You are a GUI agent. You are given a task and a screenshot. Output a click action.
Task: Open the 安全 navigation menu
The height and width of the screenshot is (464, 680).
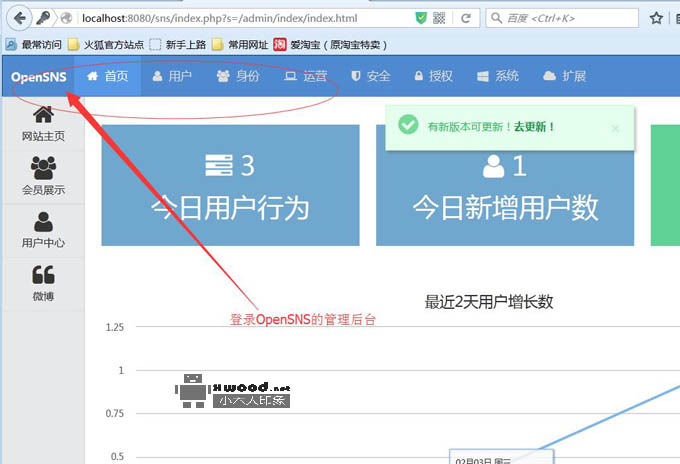pos(371,76)
